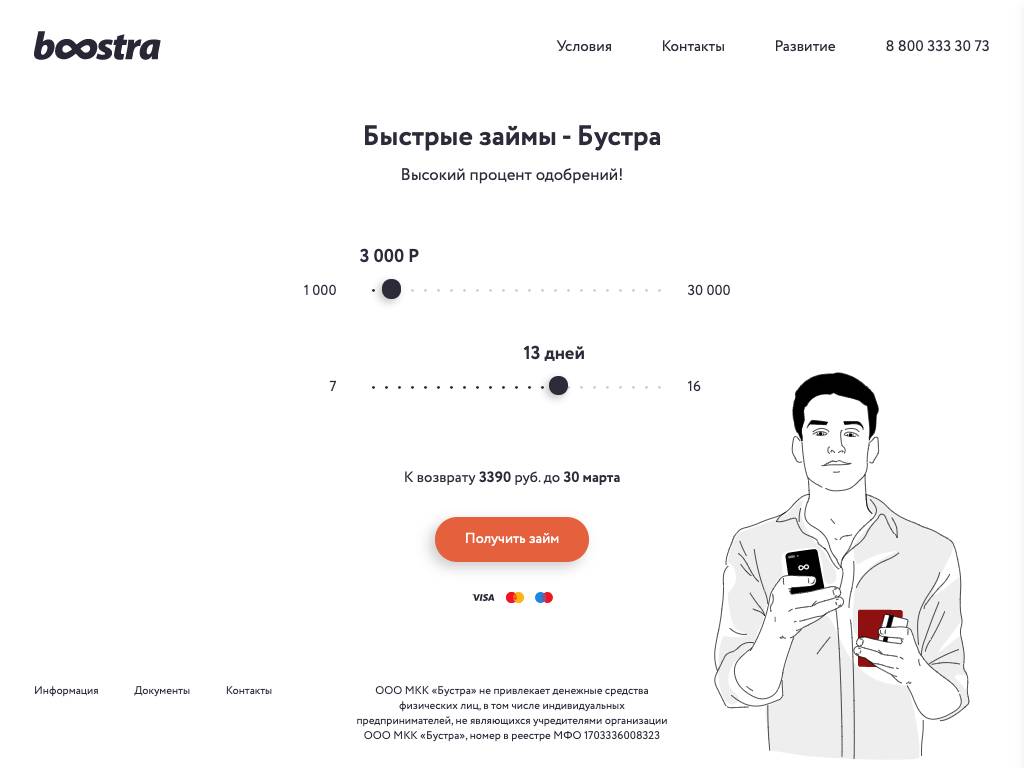Open the Условия menu item

(x=584, y=46)
